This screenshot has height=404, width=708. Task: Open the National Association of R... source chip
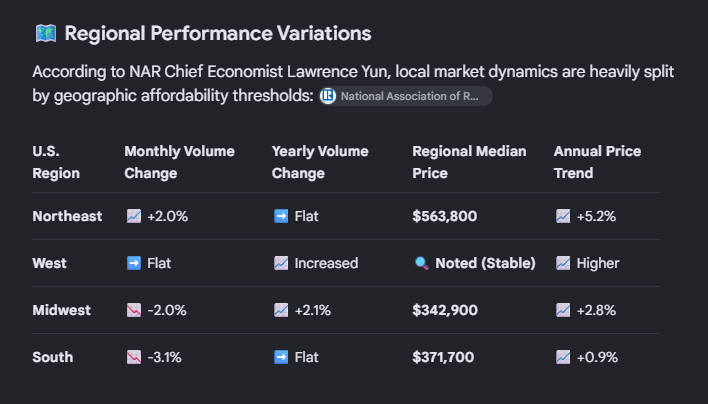(x=405, y=96)
